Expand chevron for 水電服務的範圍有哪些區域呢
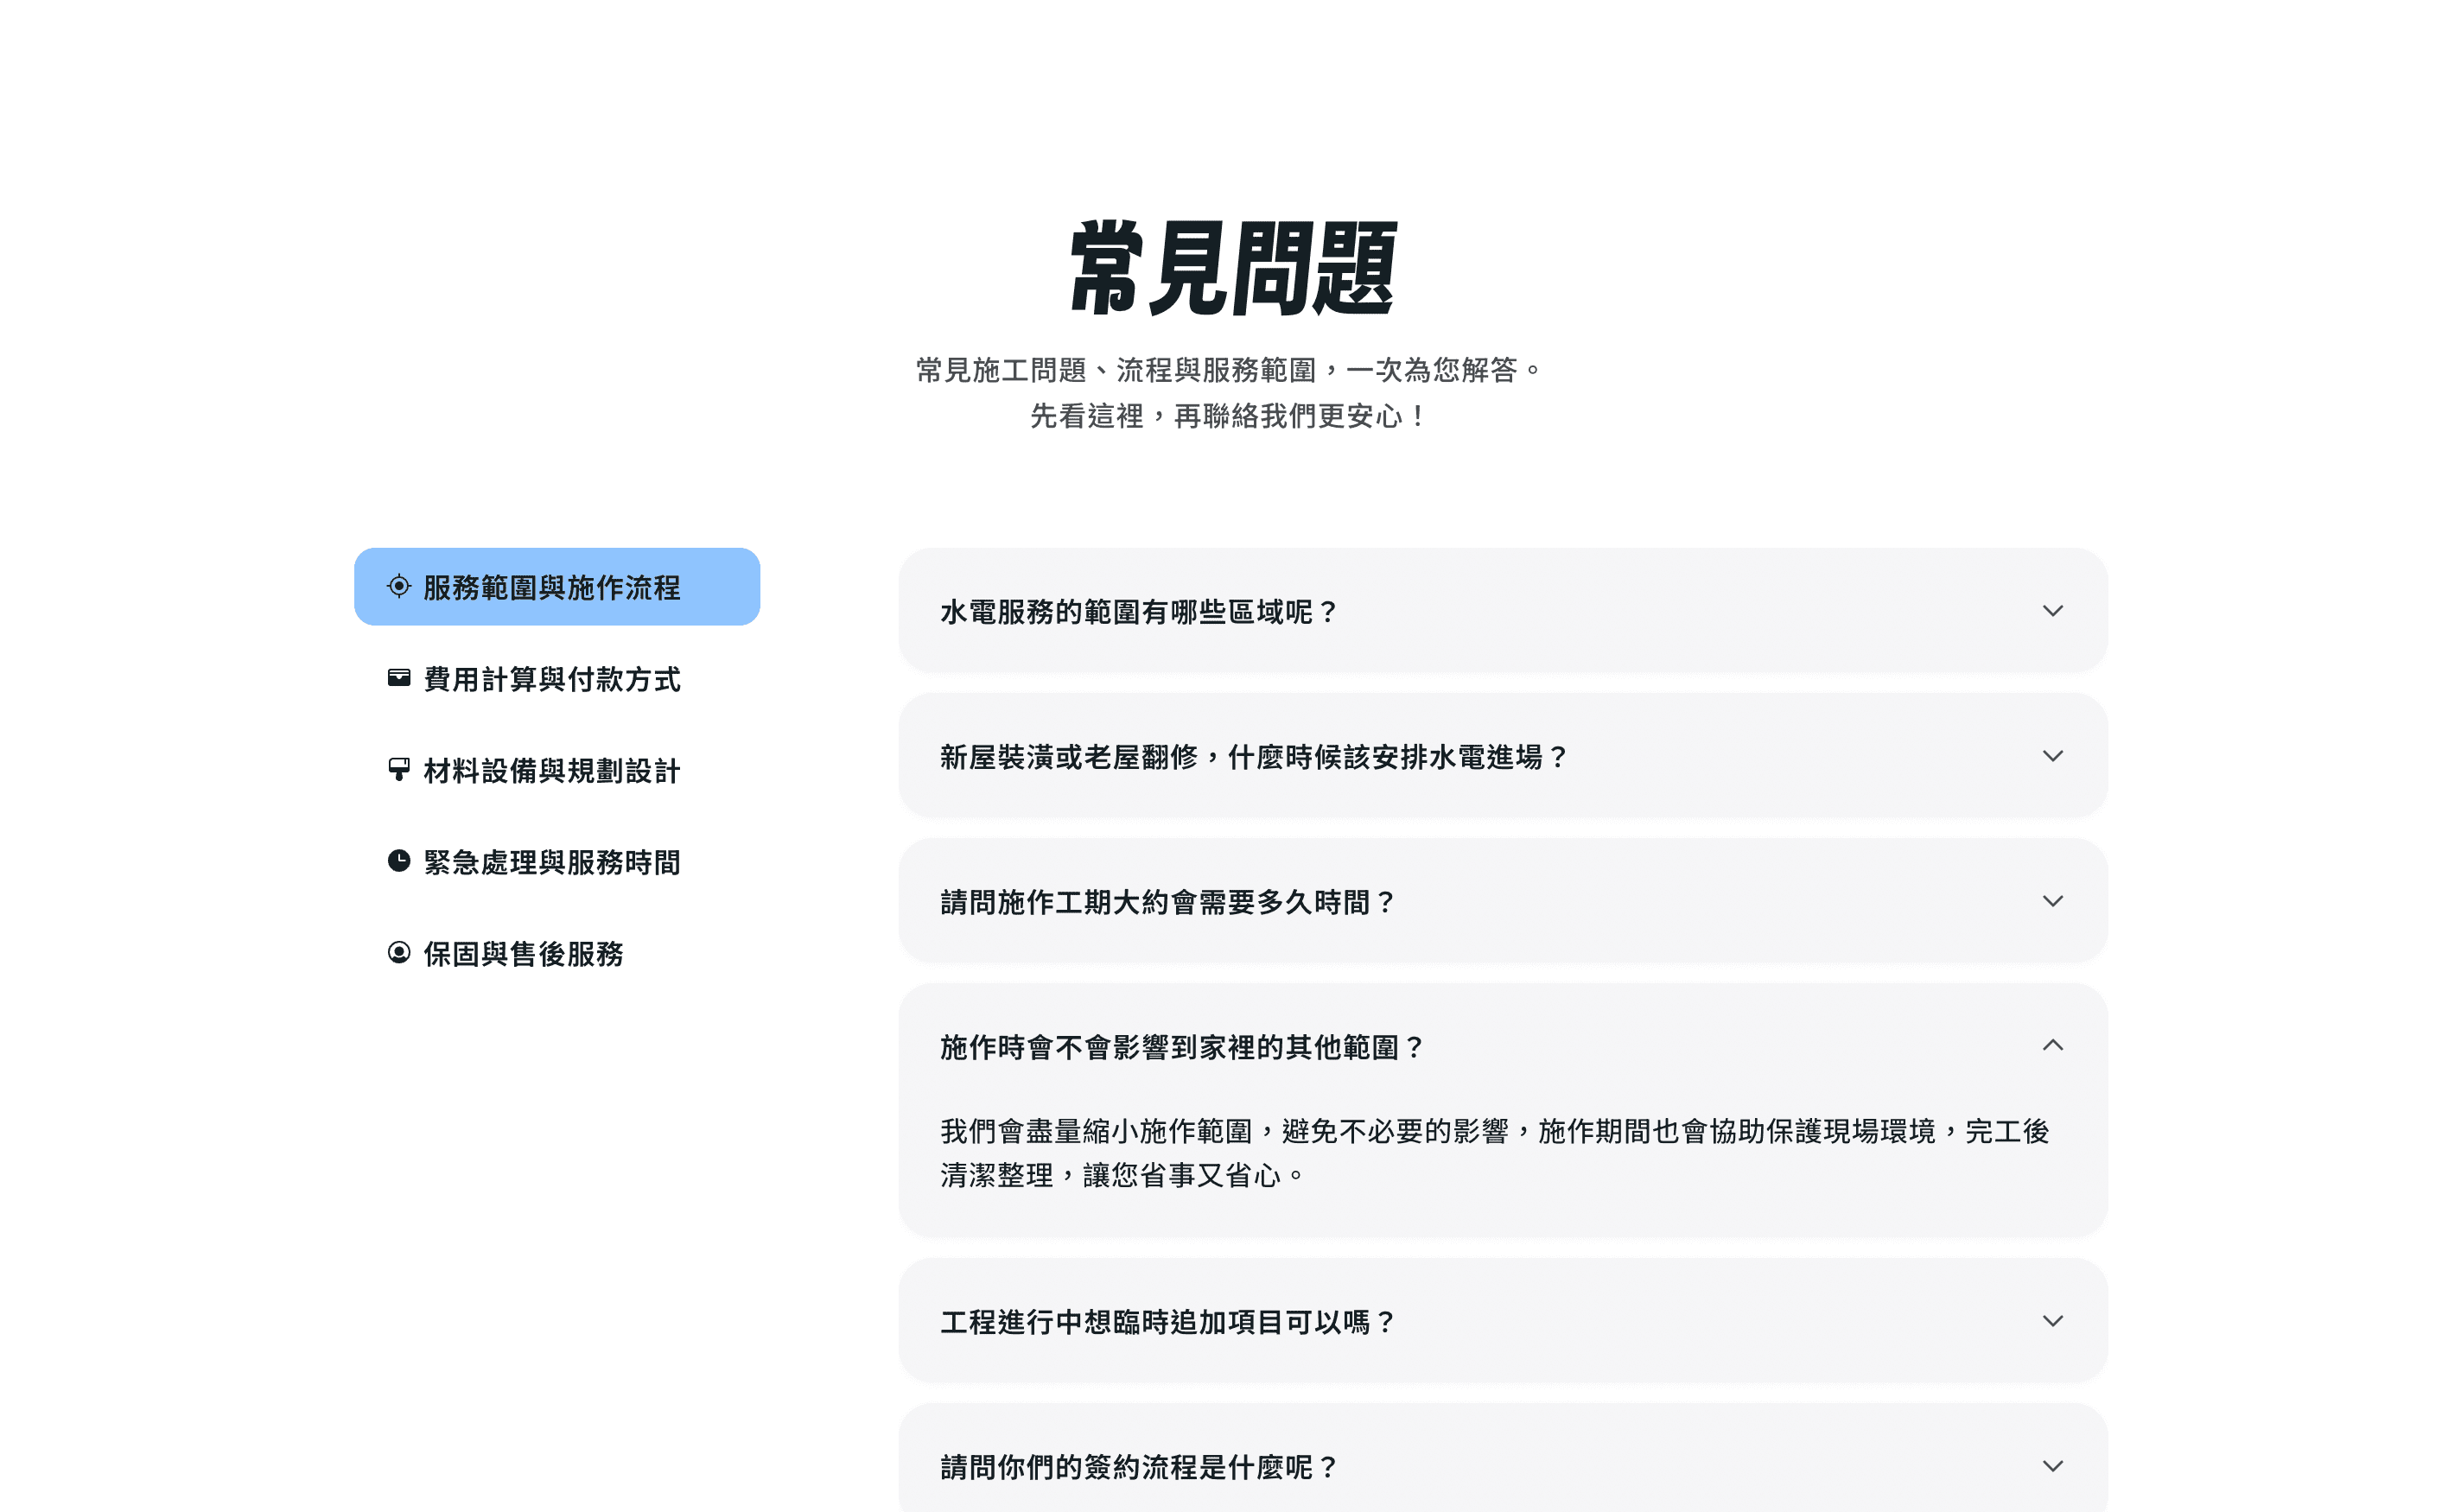This screenshot has height=1512, width=2461. pos(2051,610)
